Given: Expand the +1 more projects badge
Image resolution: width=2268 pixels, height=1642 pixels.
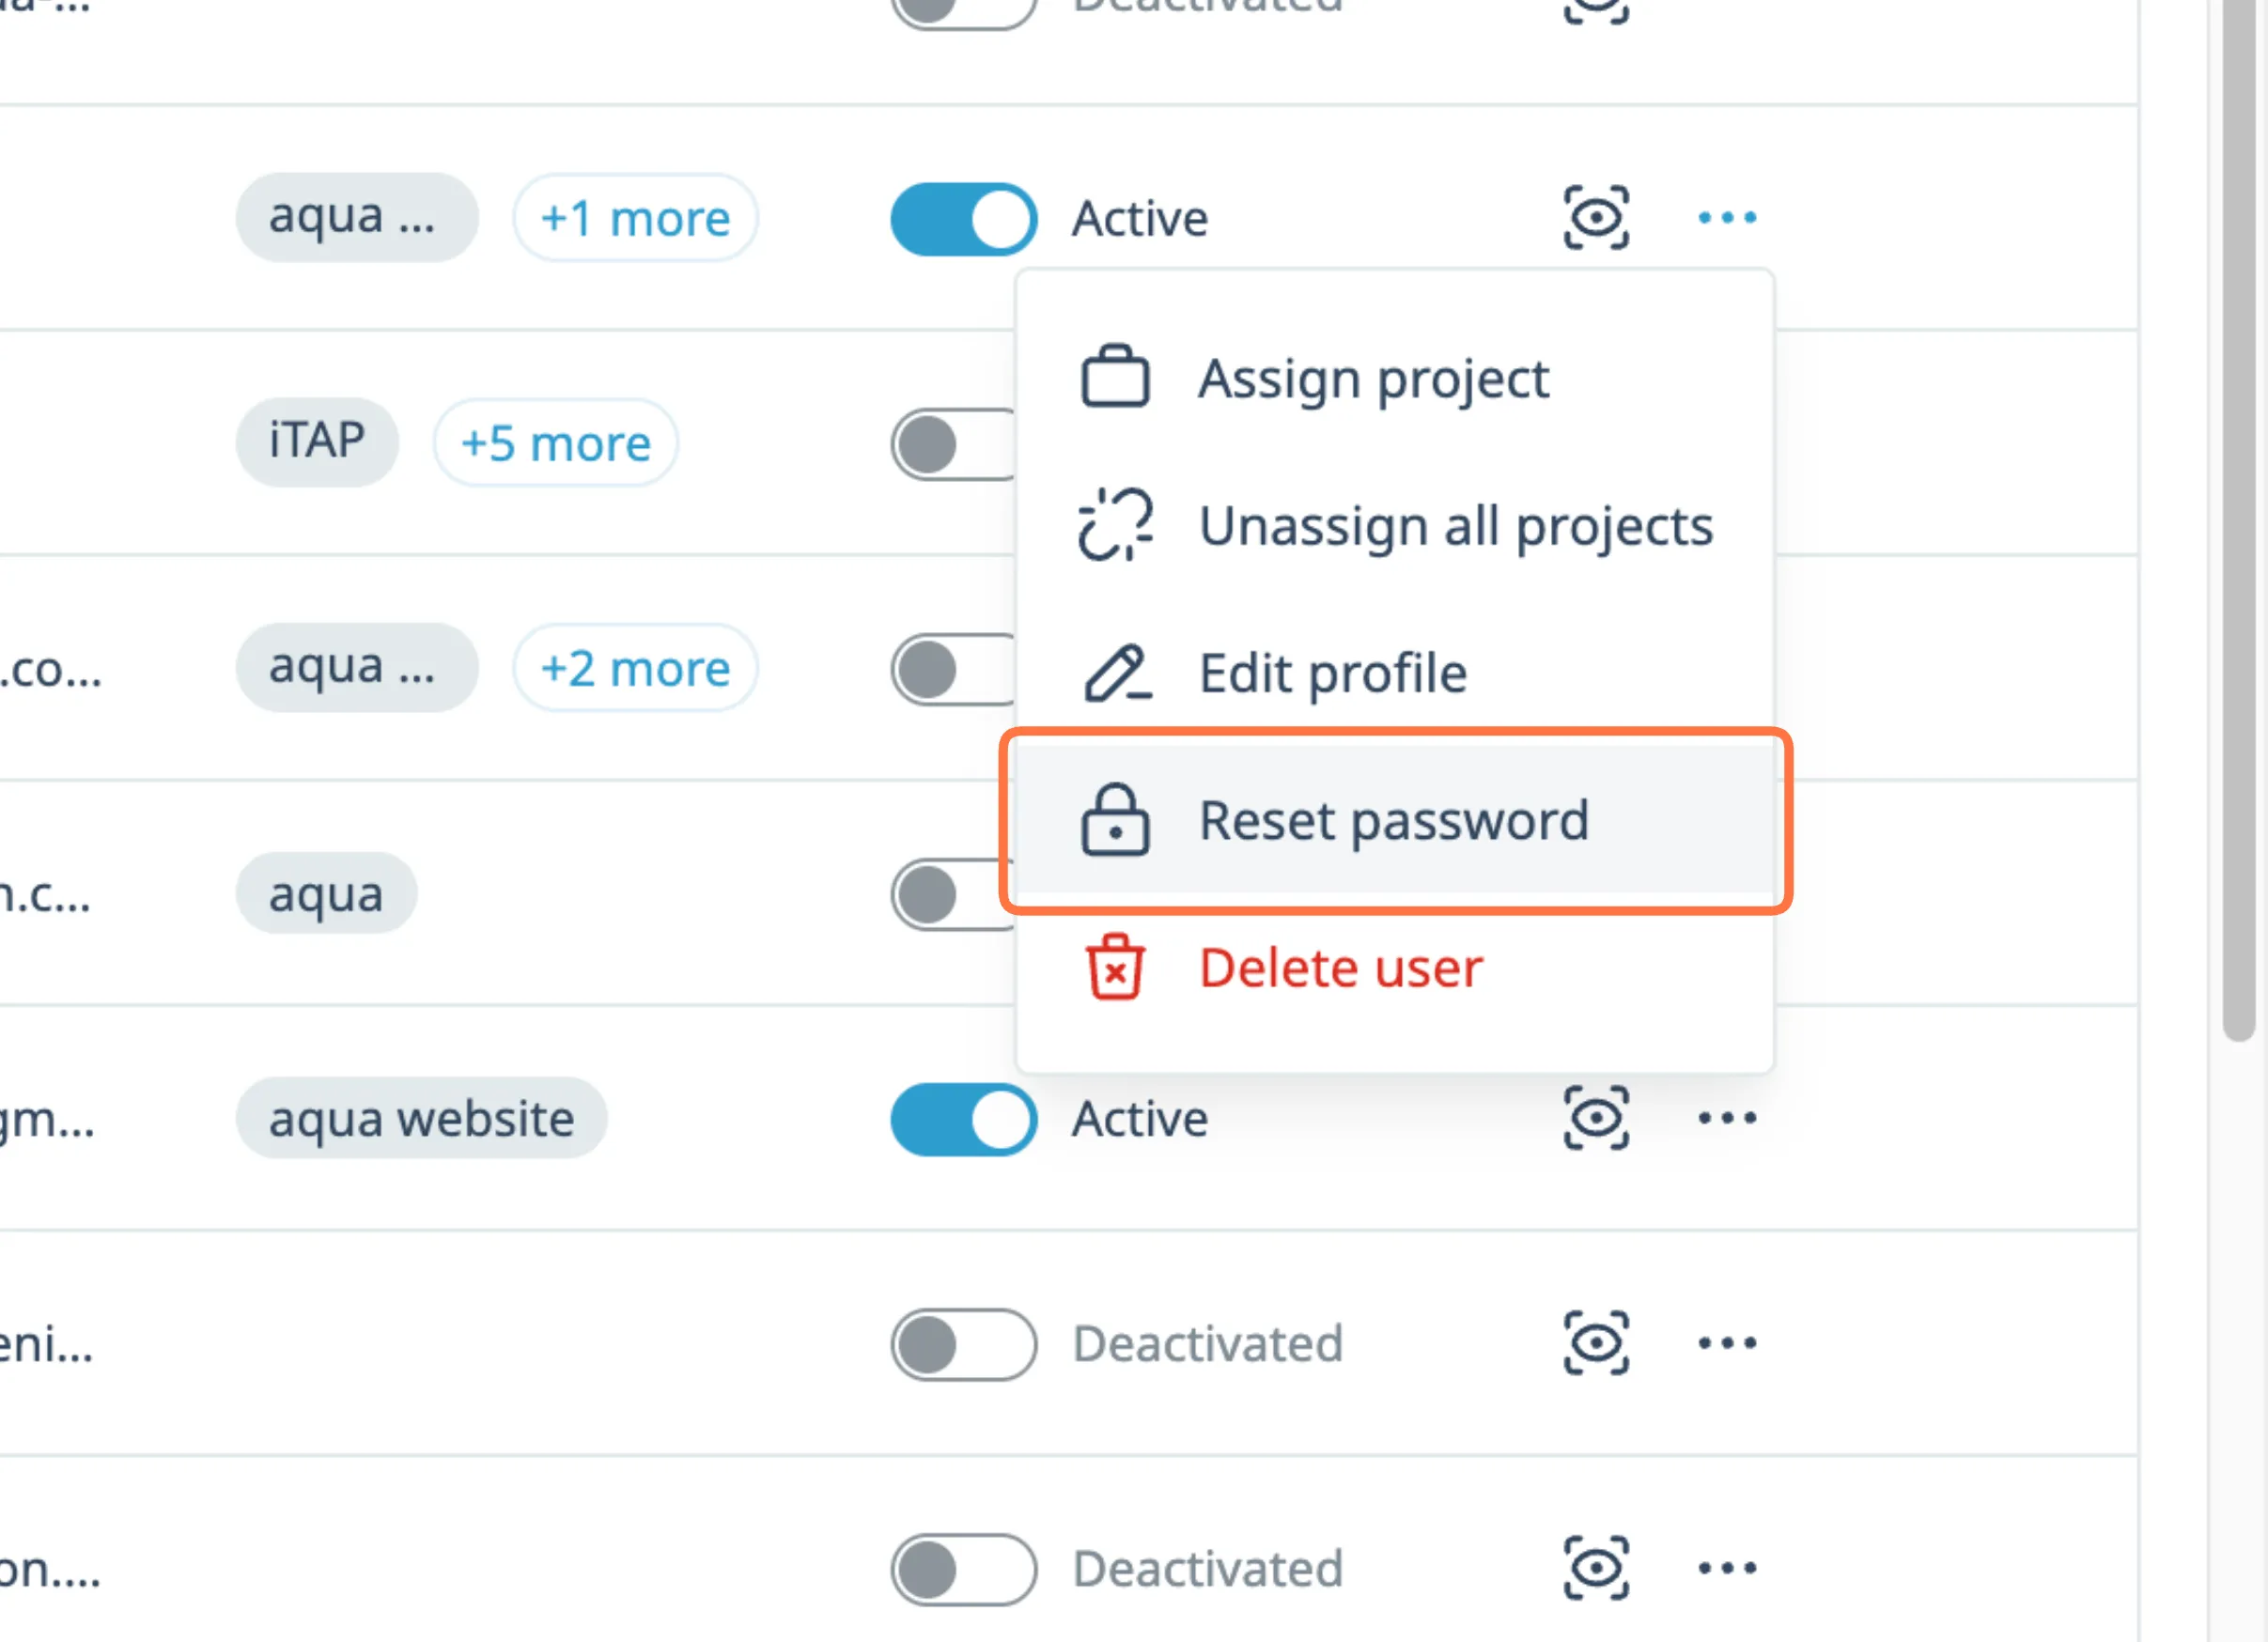Looking at the screenshot, I should pos(635,218).
